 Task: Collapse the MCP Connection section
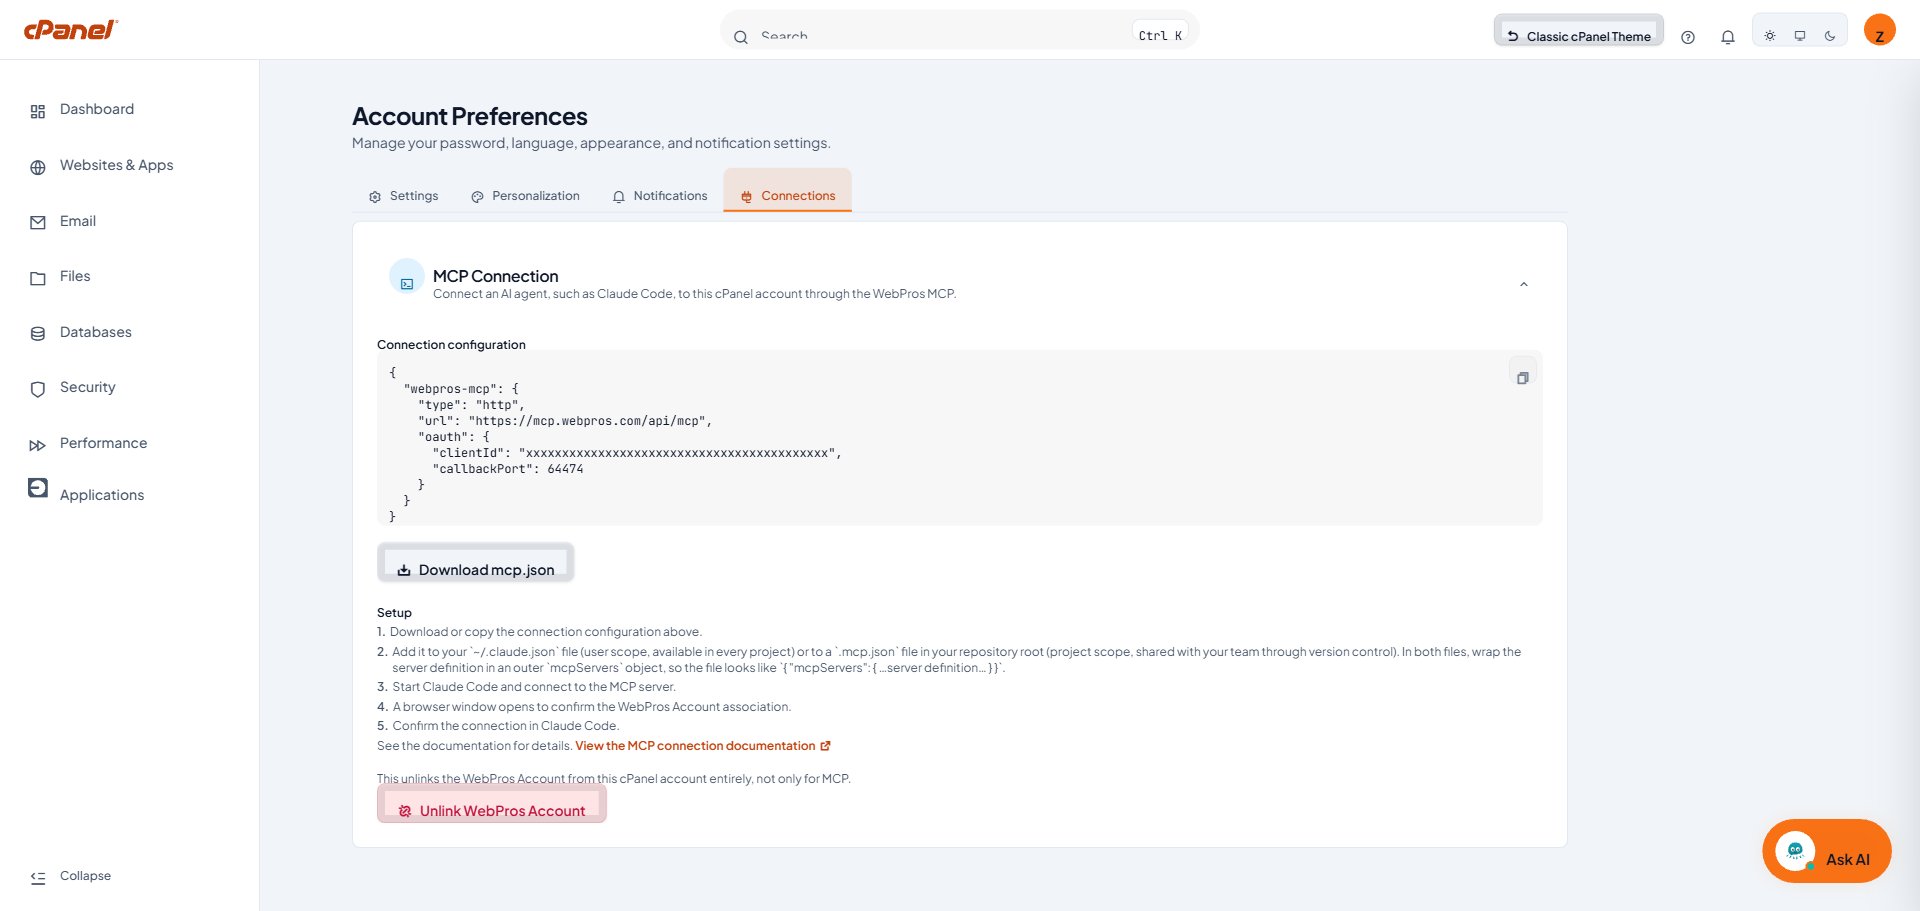[x=1524, y=284]
